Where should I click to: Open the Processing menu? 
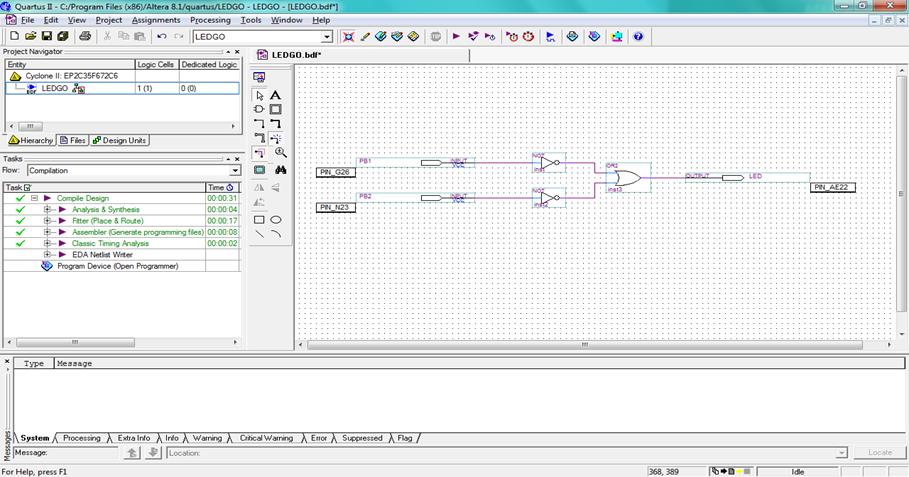pyautogui.click(x=210, y=20)
